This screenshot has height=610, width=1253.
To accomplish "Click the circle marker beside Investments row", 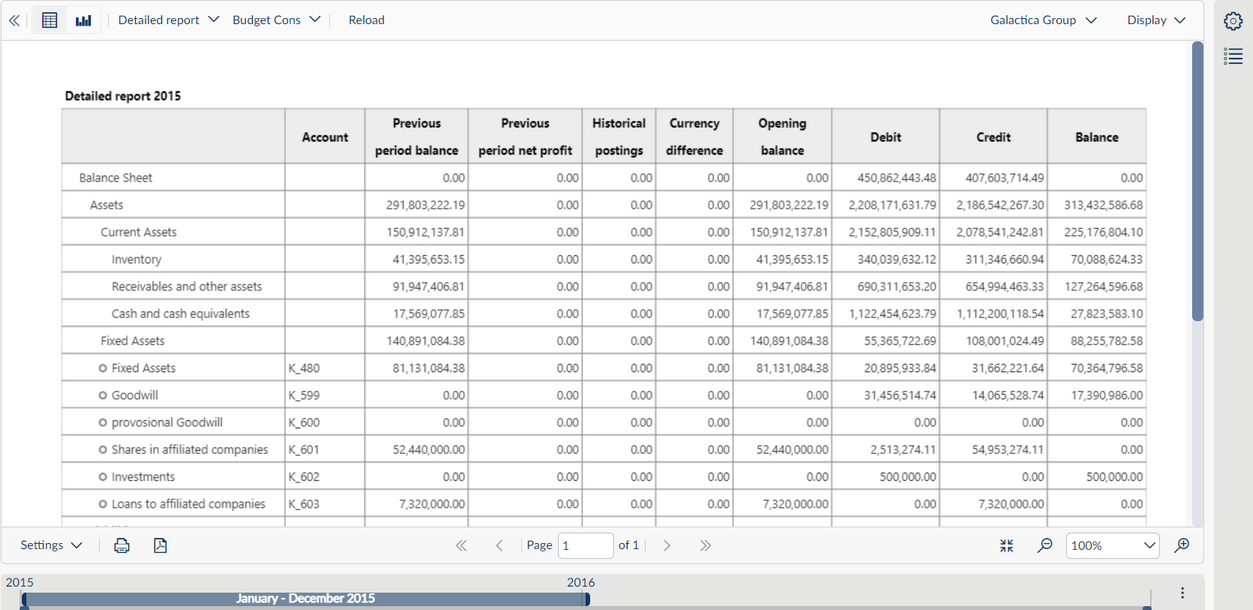I will click(103, 477).
